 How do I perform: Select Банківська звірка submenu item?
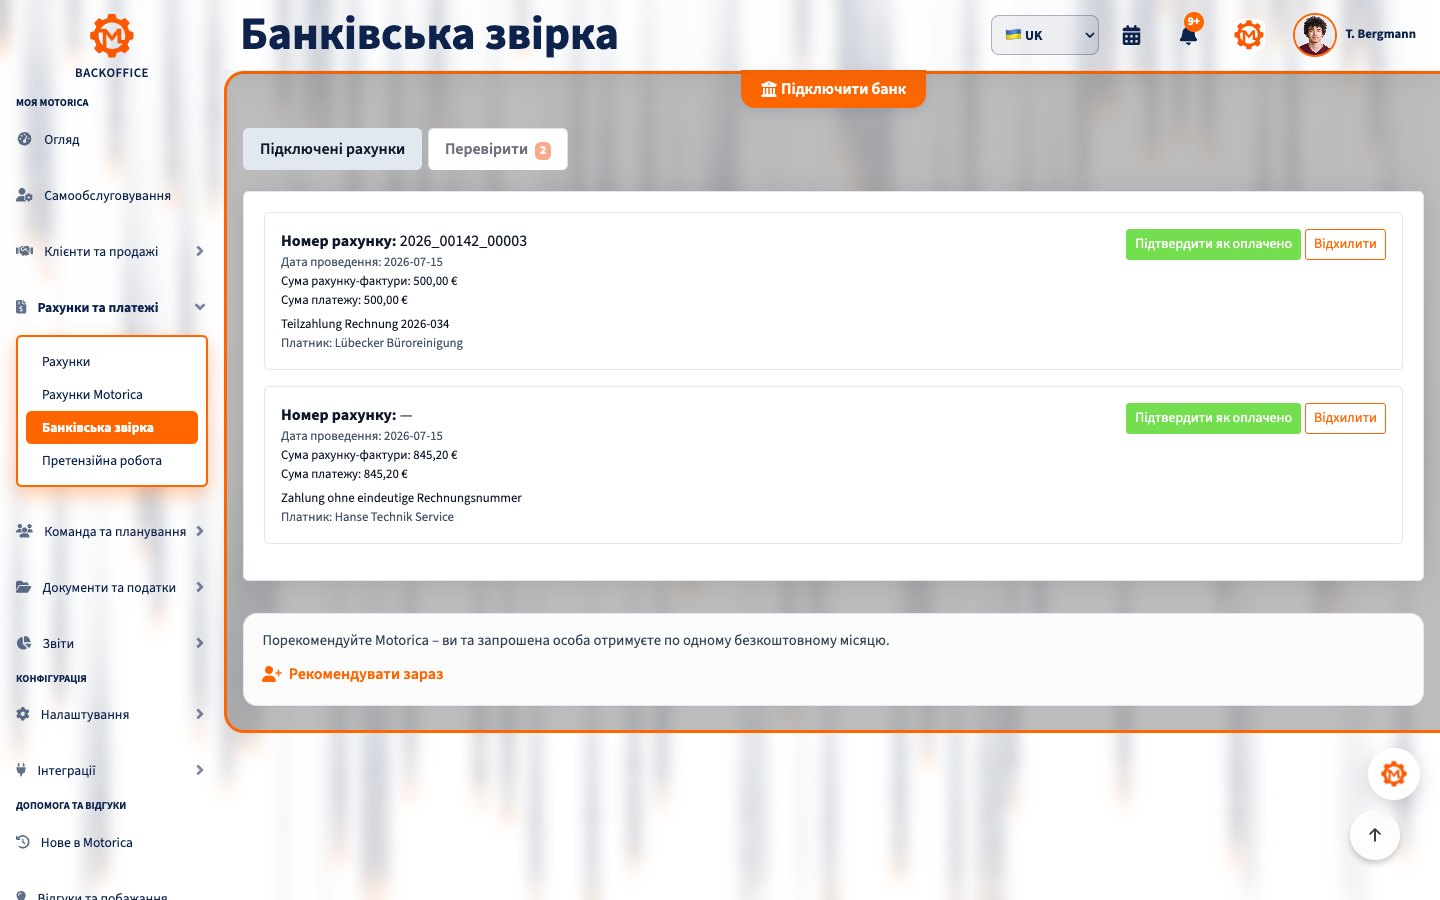[x=112, y=427]
